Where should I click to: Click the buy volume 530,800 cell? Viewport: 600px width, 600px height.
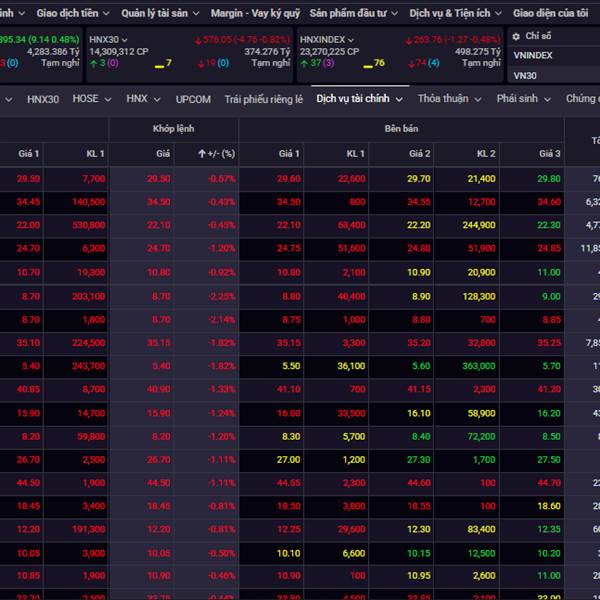click(x=88, y=225)
